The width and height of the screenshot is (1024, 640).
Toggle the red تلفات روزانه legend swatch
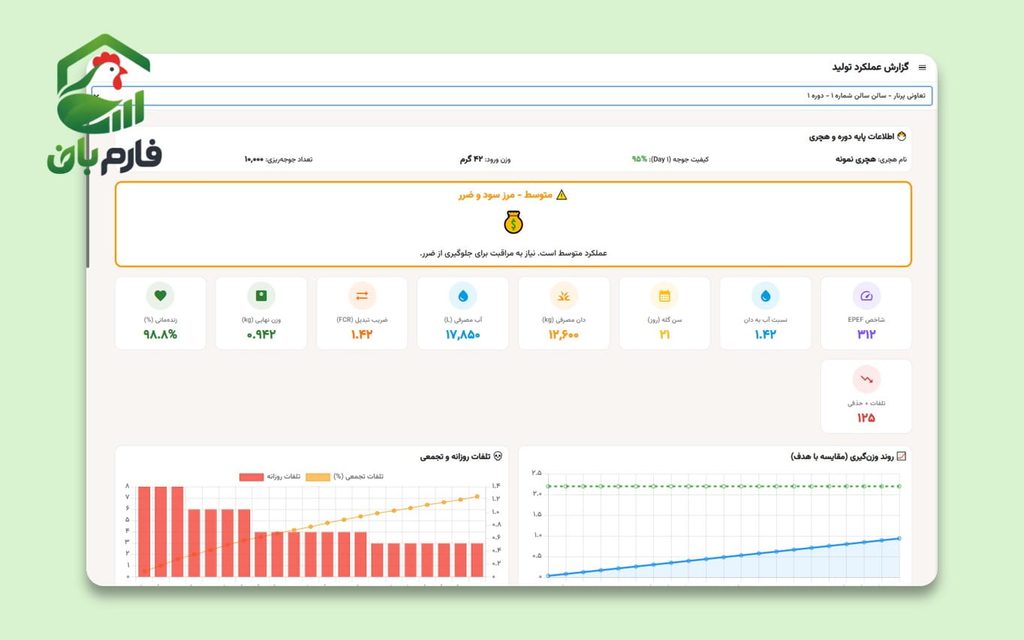251,477
